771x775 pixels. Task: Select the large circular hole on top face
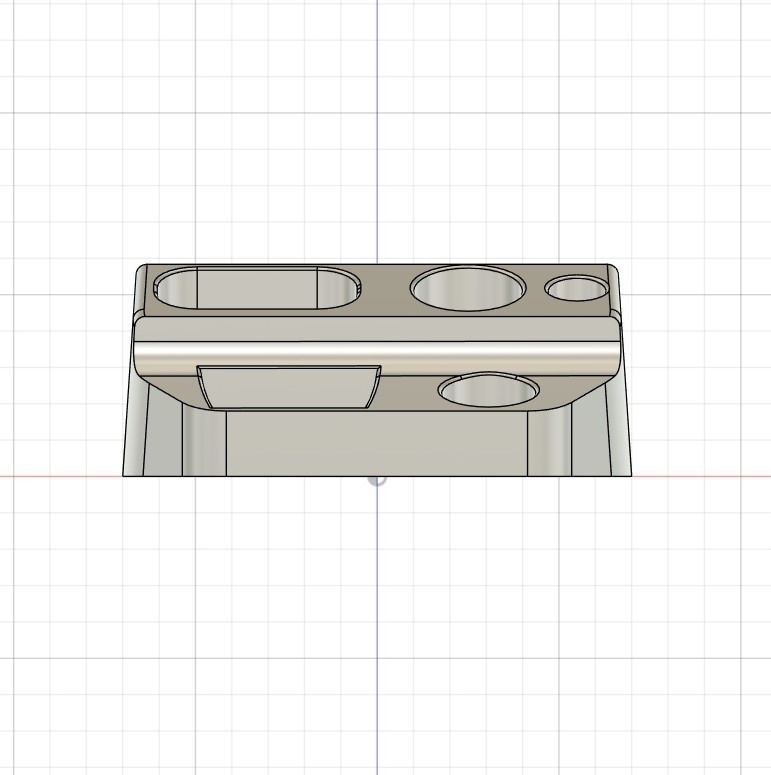pos(467,288)
